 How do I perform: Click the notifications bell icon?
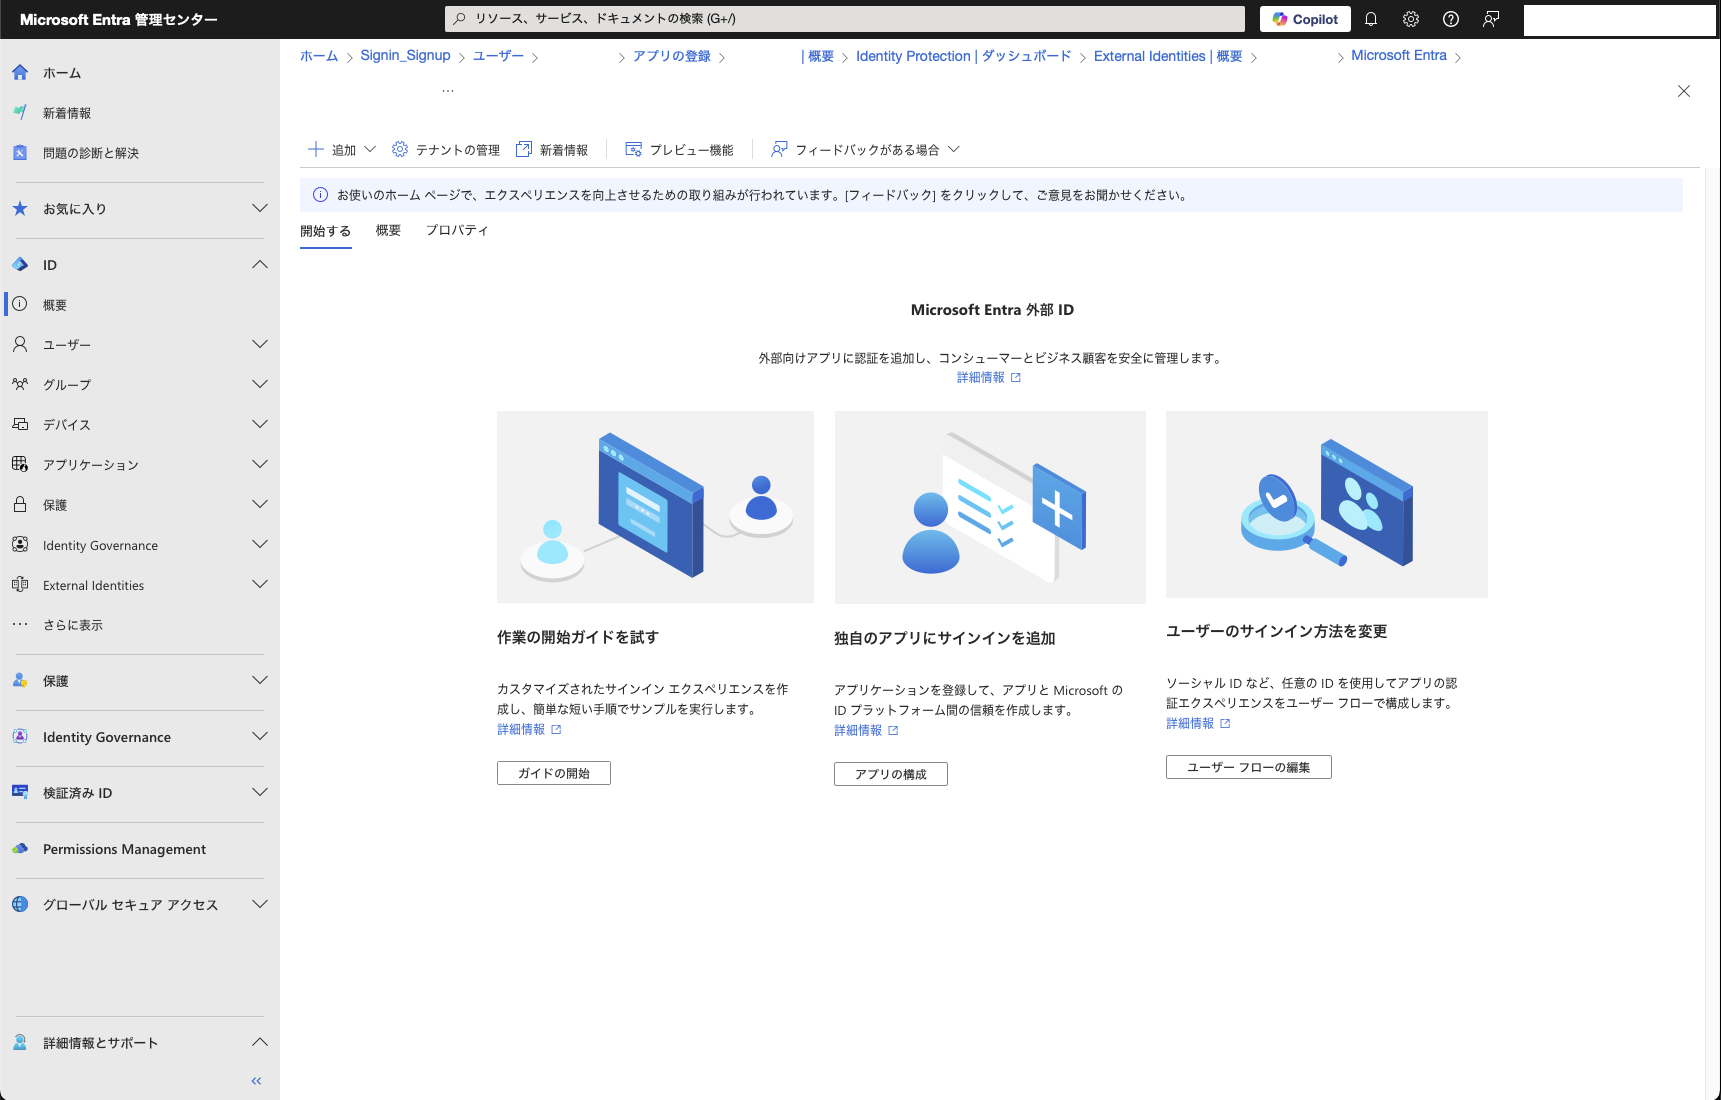click(1371, 19)
